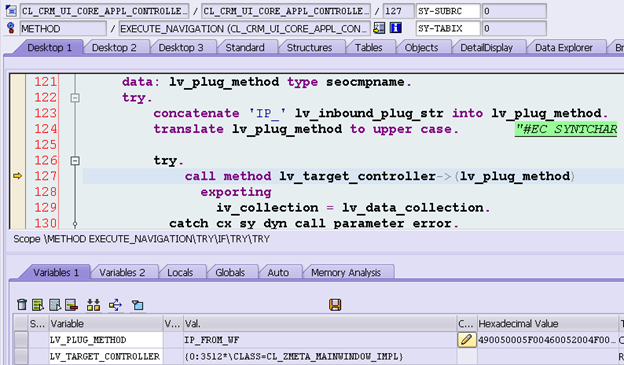This screenshot has width=624, height=365.
Task: Click the SY-SUBRC value 0 field
Action: point(514,11)
